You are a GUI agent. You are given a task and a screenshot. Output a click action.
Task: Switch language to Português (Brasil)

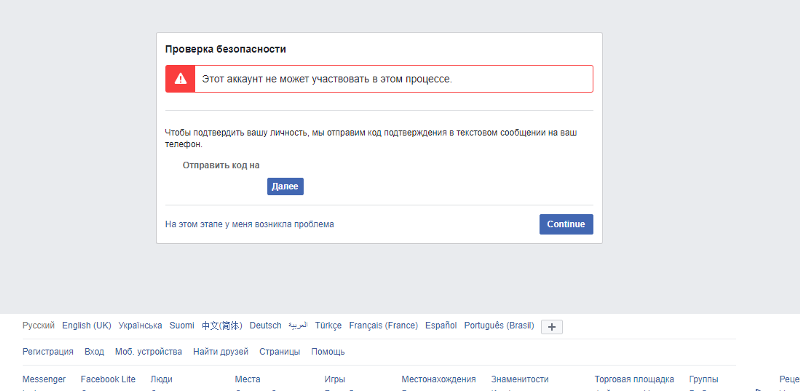tap(499, 326)
